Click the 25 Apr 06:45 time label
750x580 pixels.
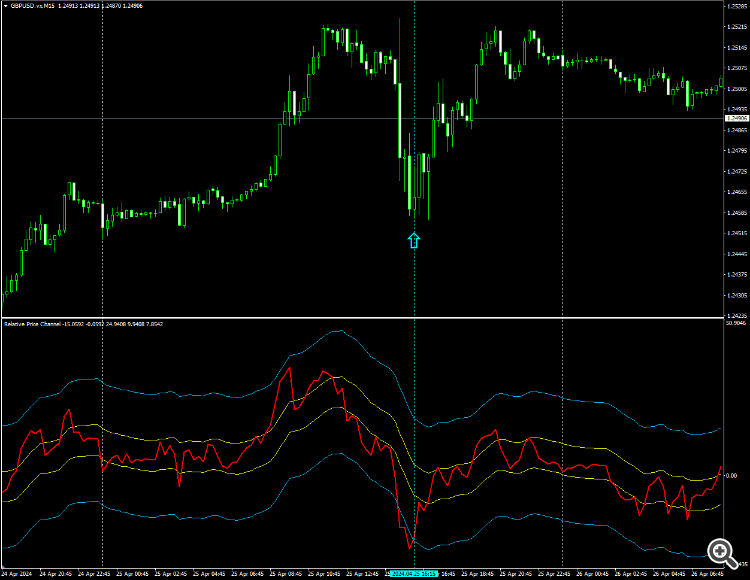(x=247, y=574)
